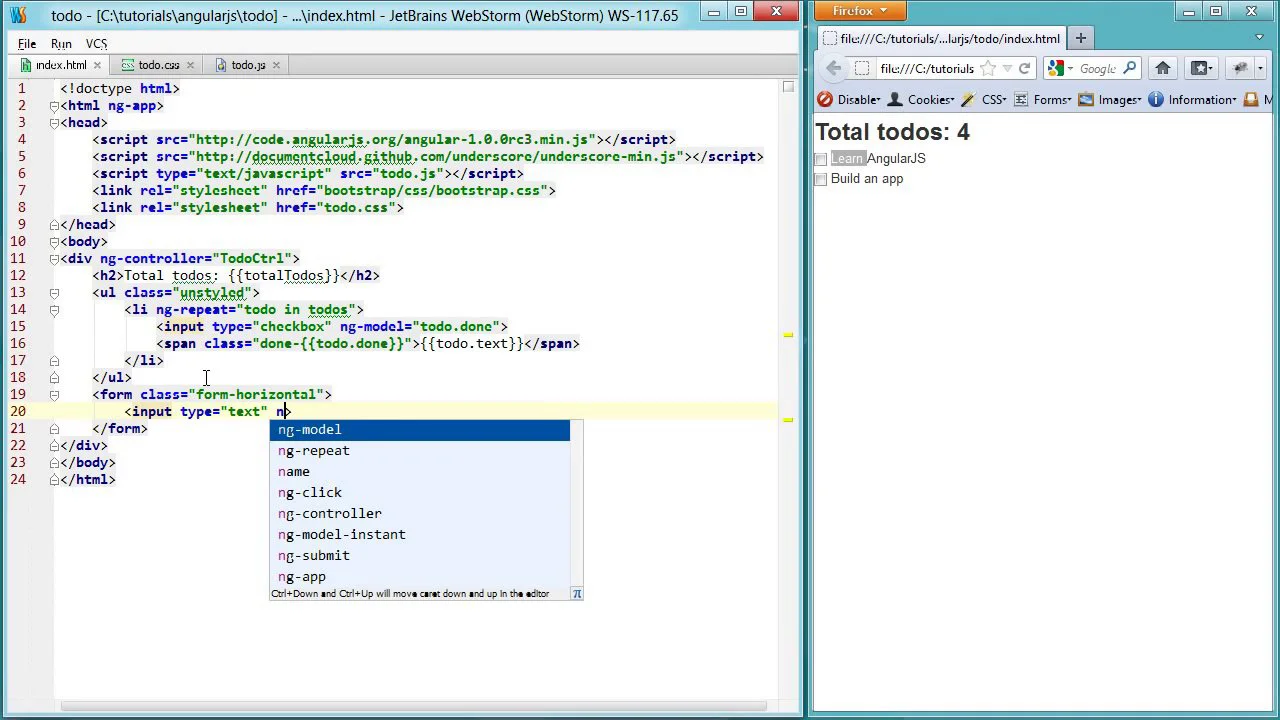Viewport: 1280px width, 720px height.
Task: Close the todo.js editor tab
Action: 276,65
